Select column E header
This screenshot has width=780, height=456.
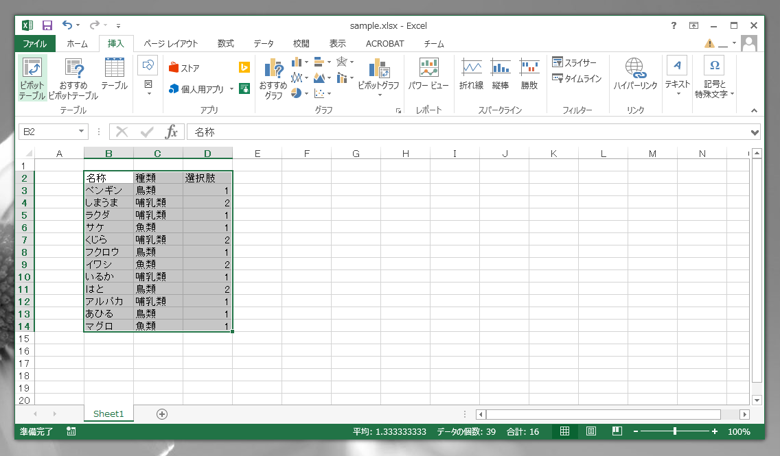coord(257,153)
